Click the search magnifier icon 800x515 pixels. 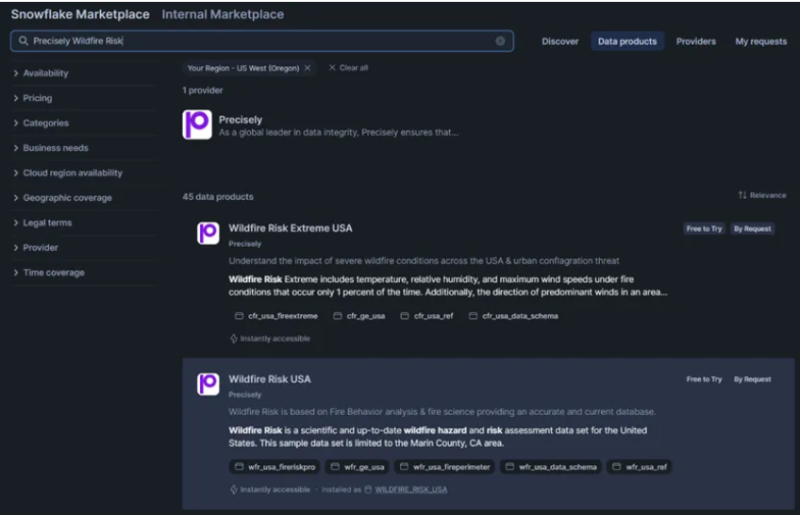pyautogui.click(x=23, y=41)
